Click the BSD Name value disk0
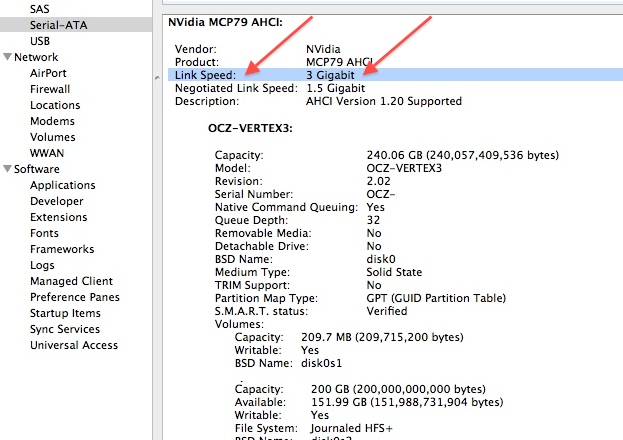623x440 pixels. [381, 259]
